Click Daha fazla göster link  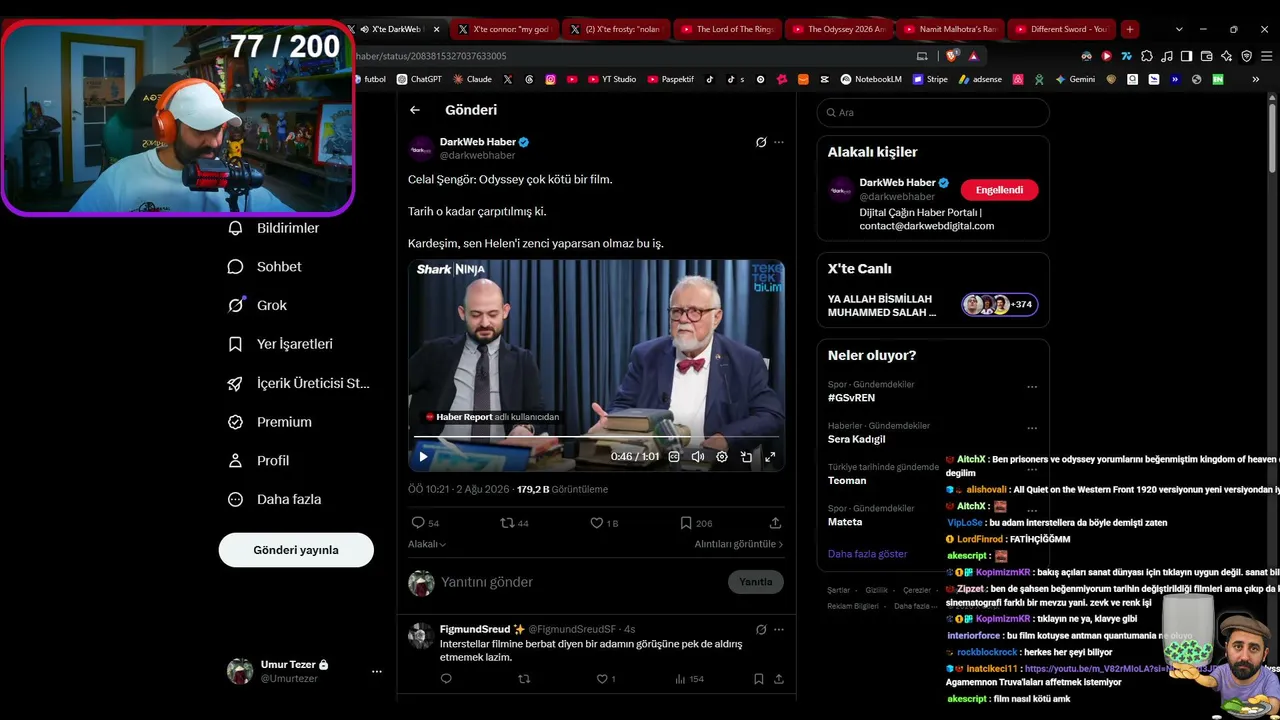pos(867,554)
